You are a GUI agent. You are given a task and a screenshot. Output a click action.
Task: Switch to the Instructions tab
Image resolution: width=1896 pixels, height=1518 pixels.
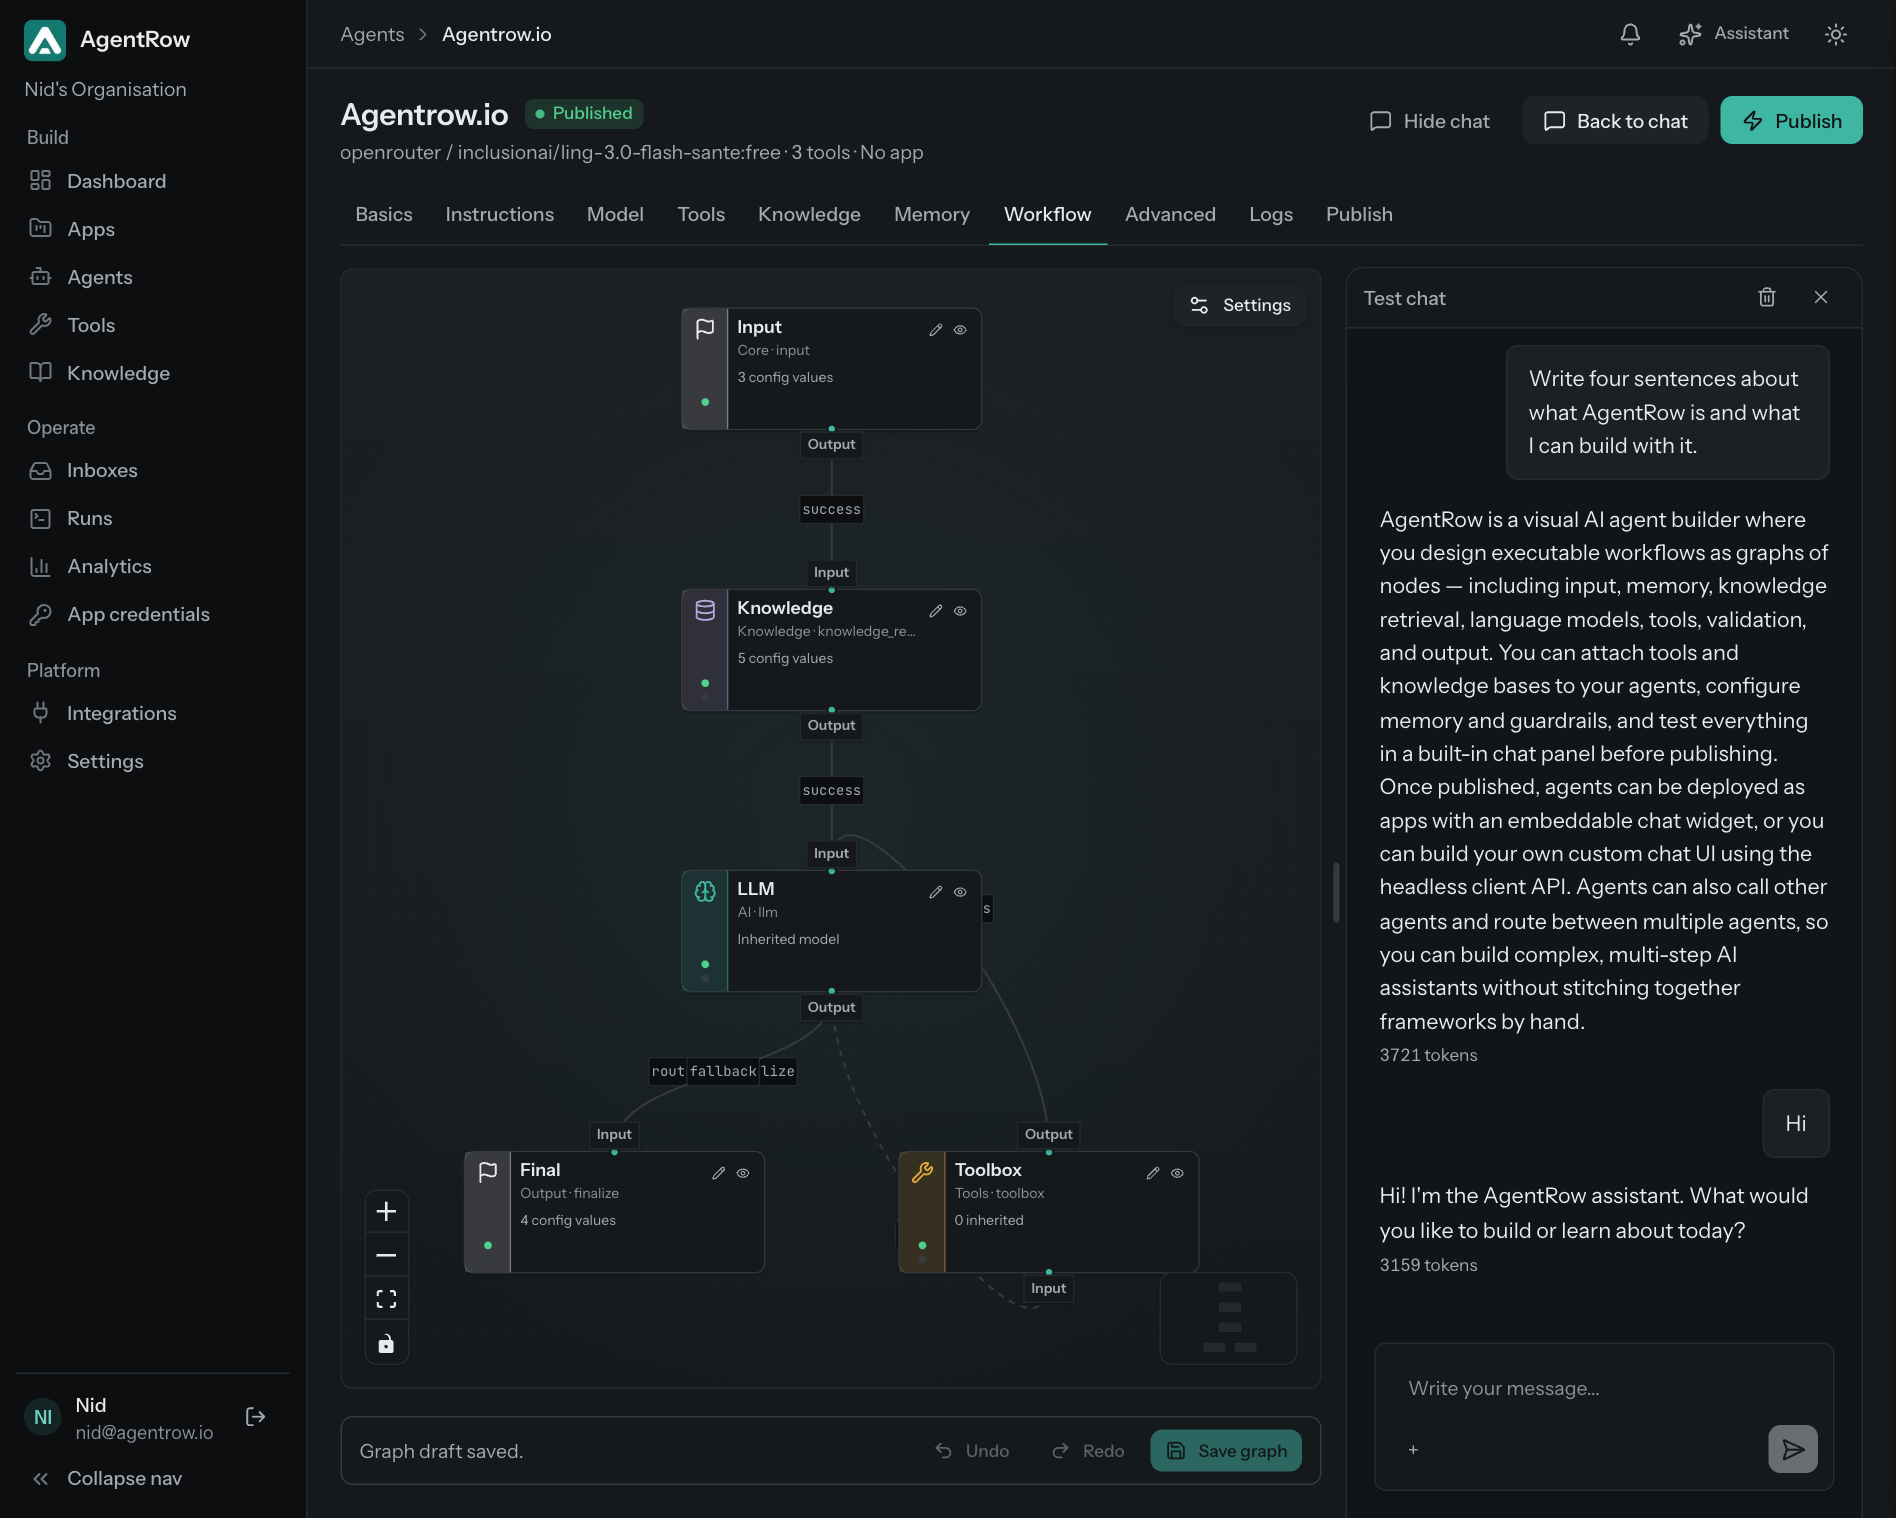[x=499, y=214]
